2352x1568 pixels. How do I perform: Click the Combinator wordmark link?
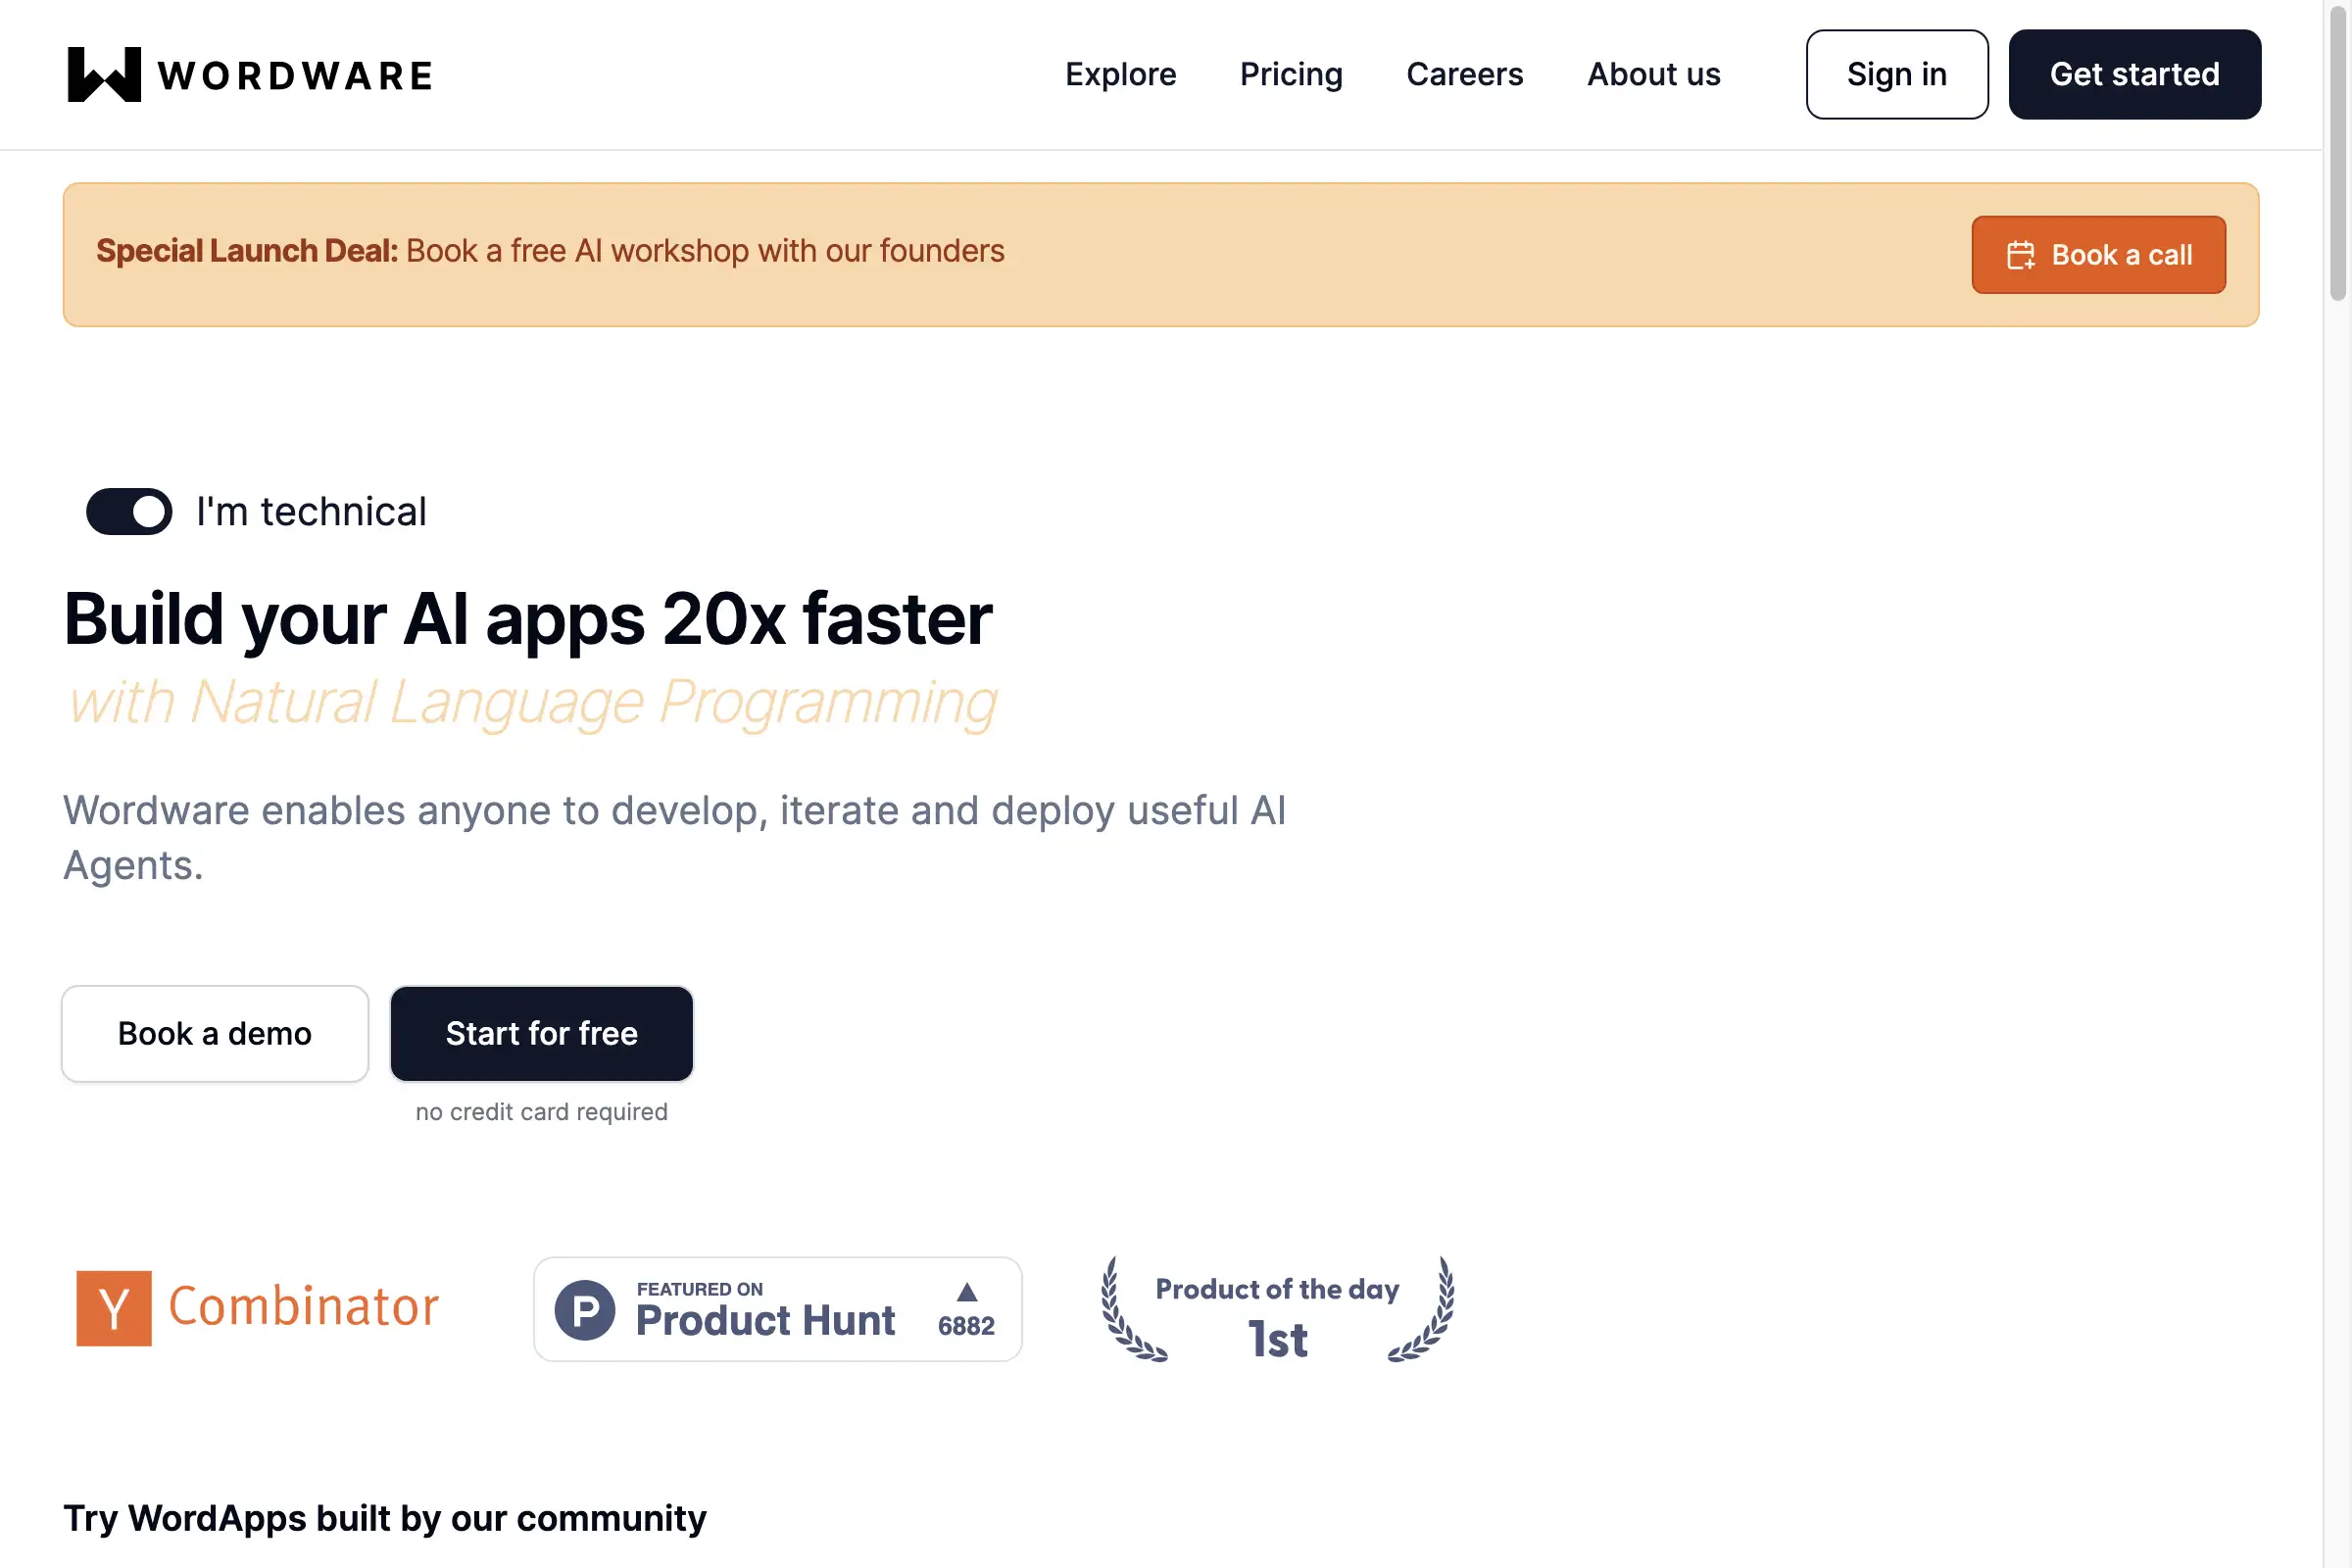point(303,1307)
